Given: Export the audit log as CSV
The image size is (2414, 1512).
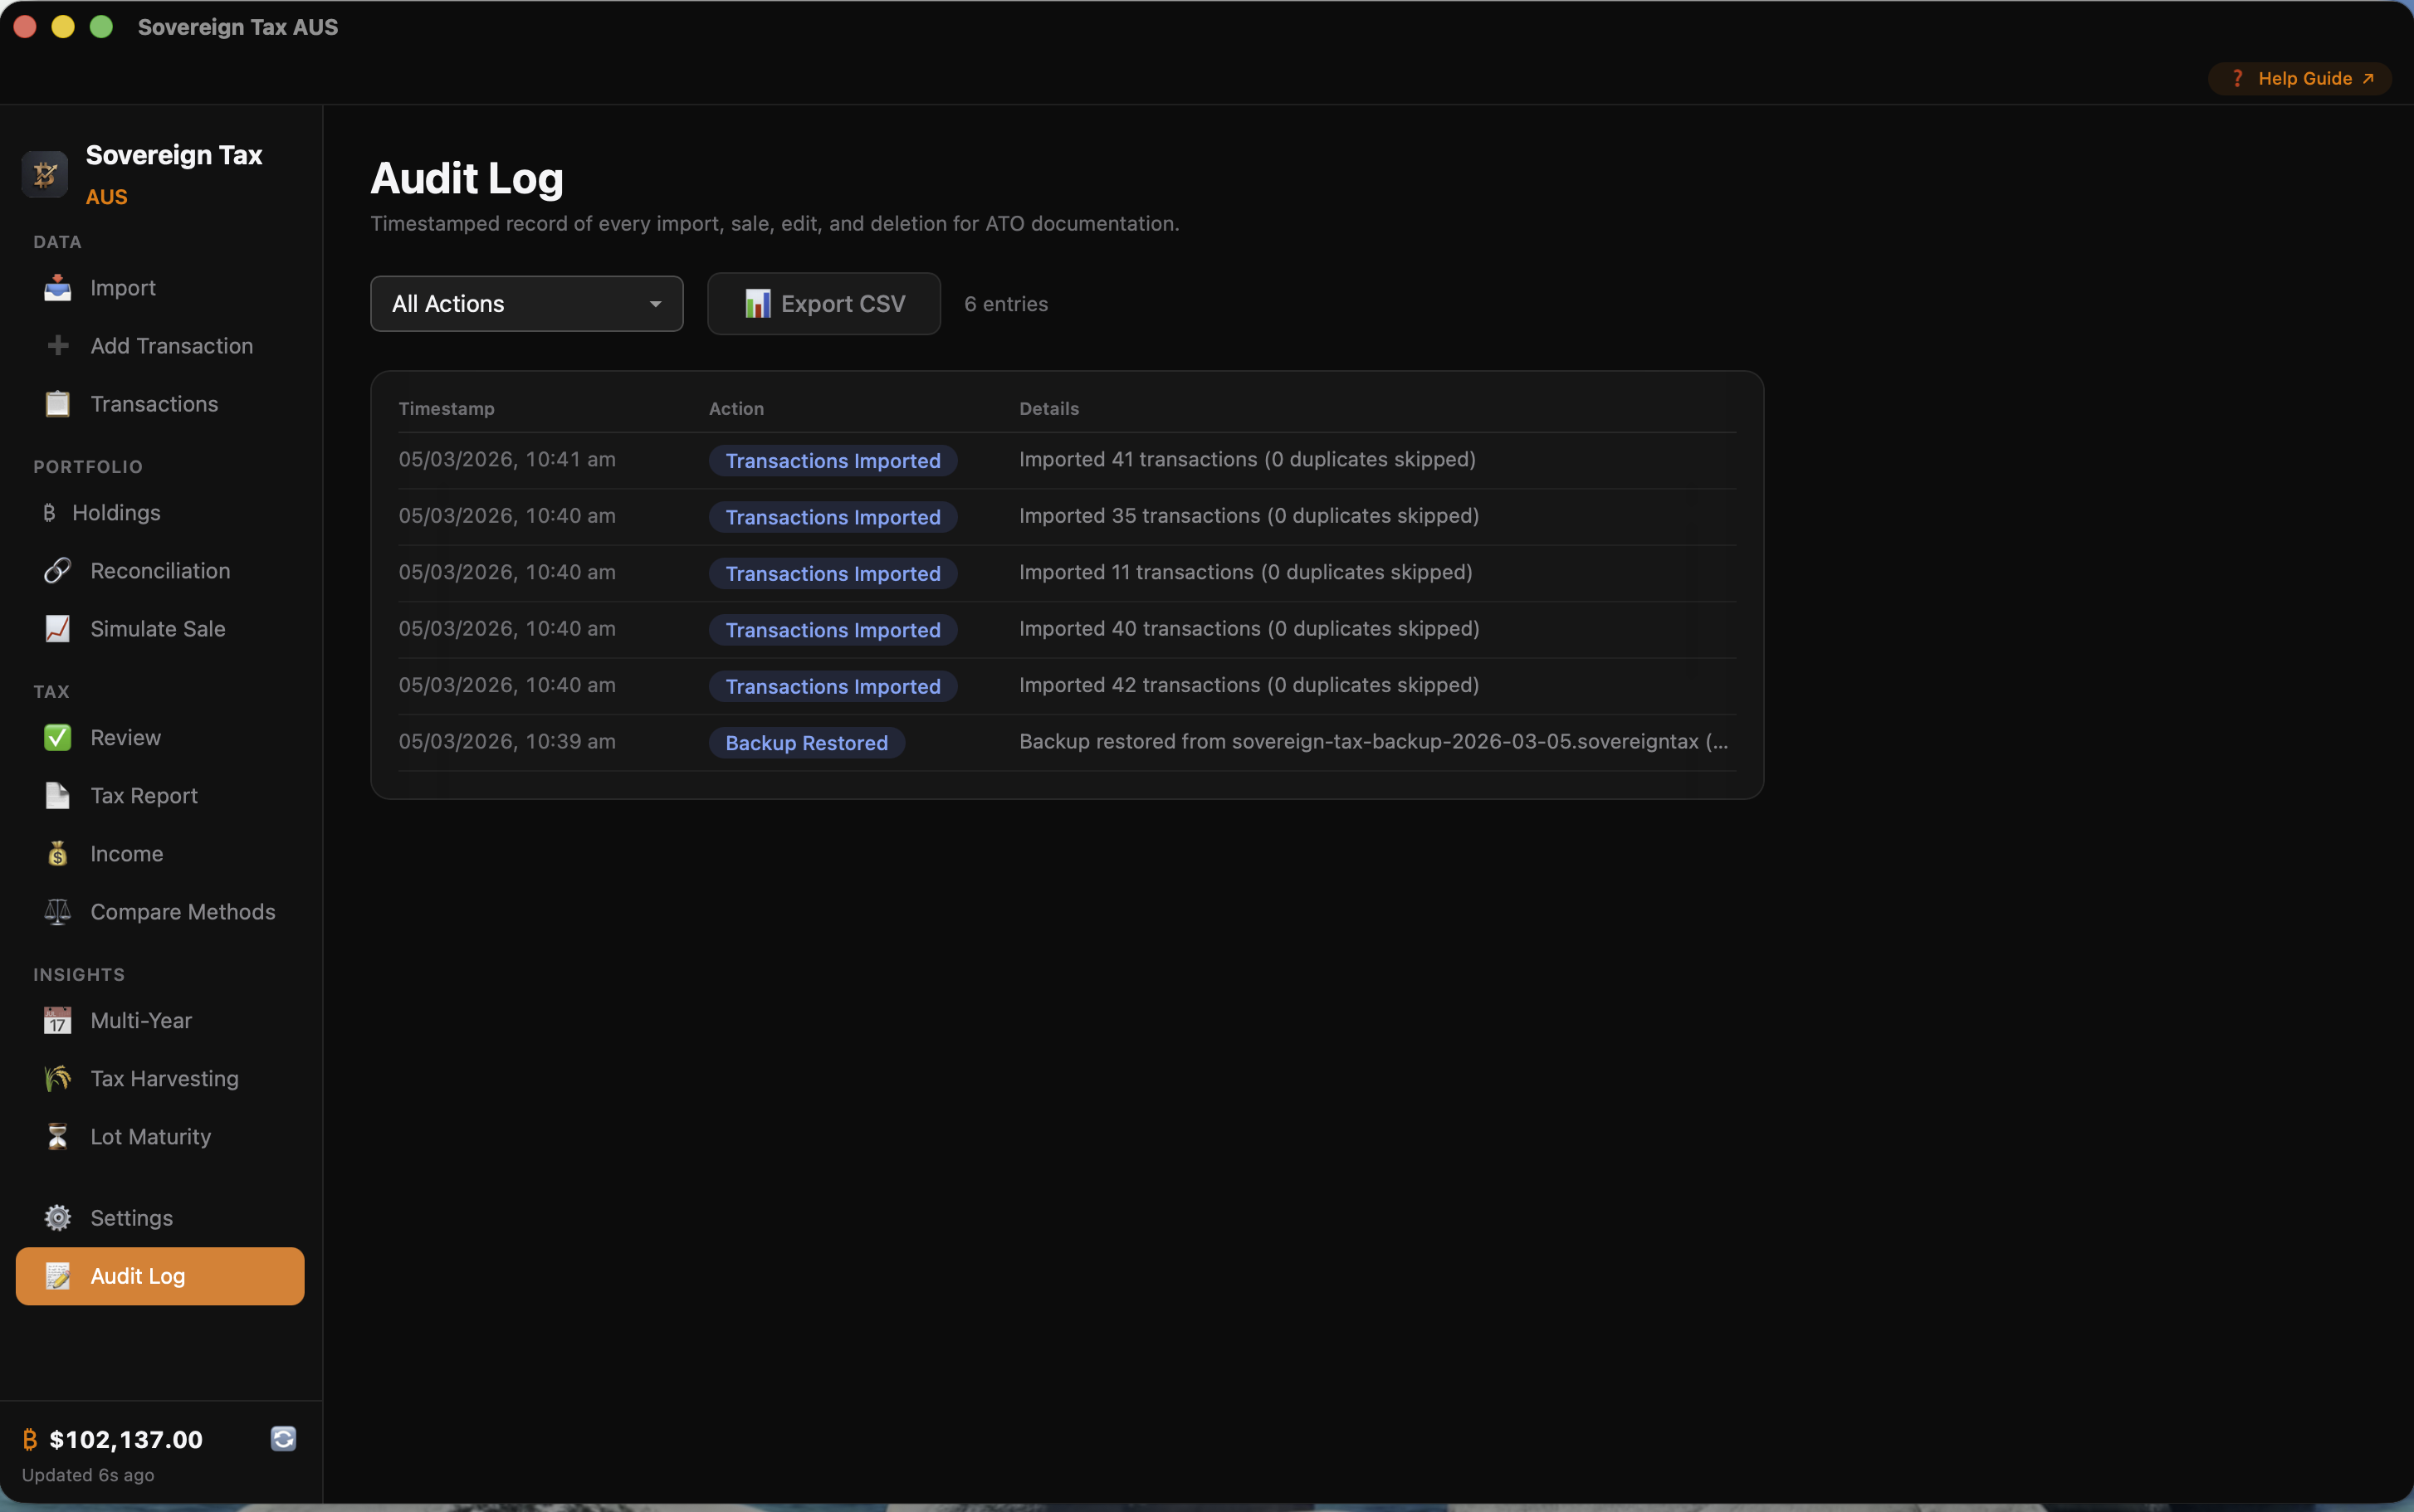Looking at the screenshot, I should point(822,303).
